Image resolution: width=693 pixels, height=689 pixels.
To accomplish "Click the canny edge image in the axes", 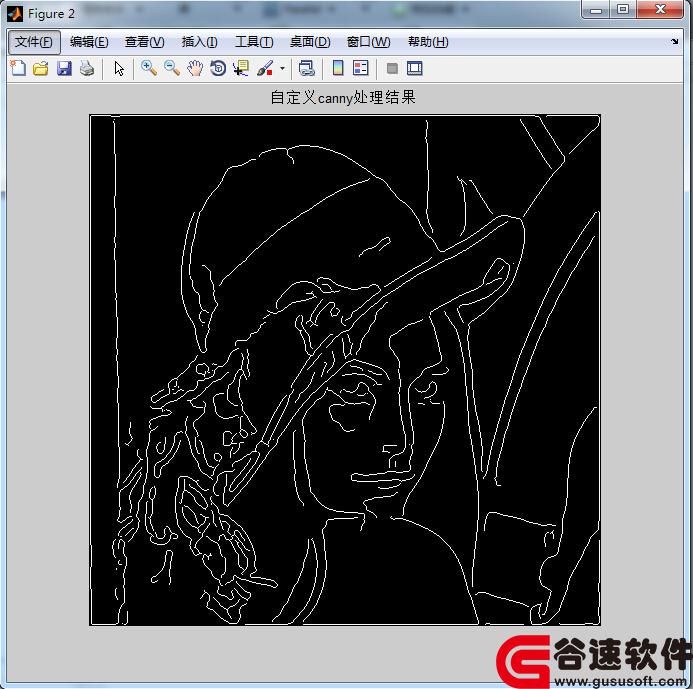I will (345, 370).
